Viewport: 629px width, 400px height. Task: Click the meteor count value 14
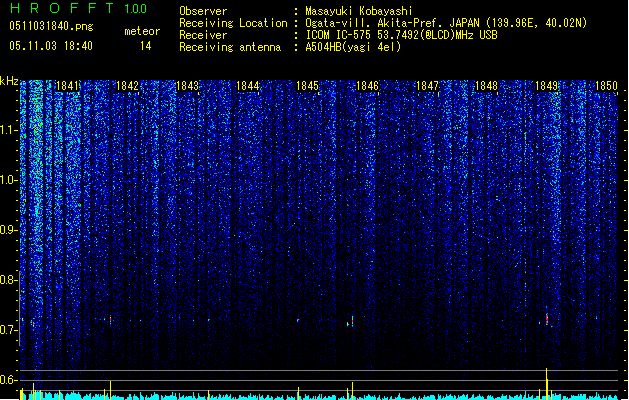[x=146, y=46]
